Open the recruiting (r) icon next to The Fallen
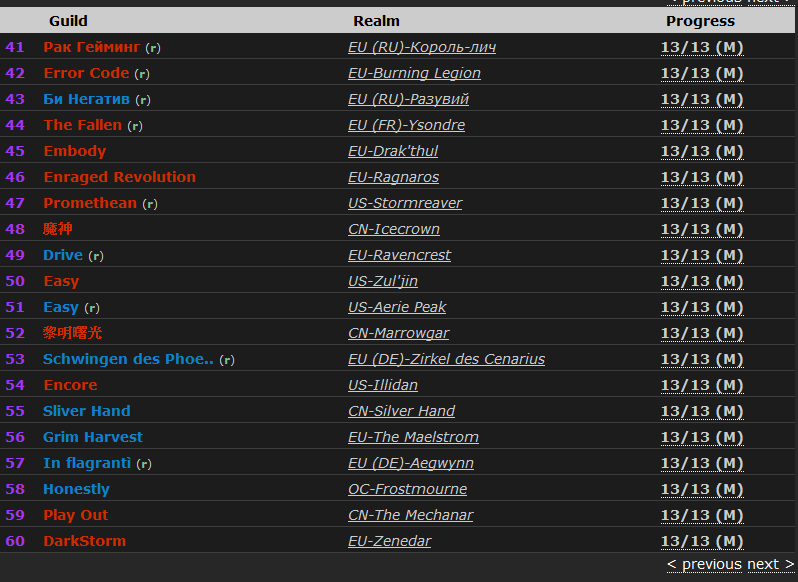Image resolution: width=798 pixels, height=582 pixels. 135,126
